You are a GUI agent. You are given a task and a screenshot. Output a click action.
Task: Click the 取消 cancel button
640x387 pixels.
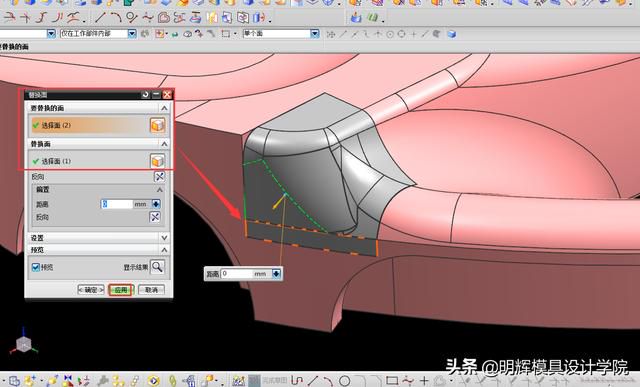(x=151, y=290)
